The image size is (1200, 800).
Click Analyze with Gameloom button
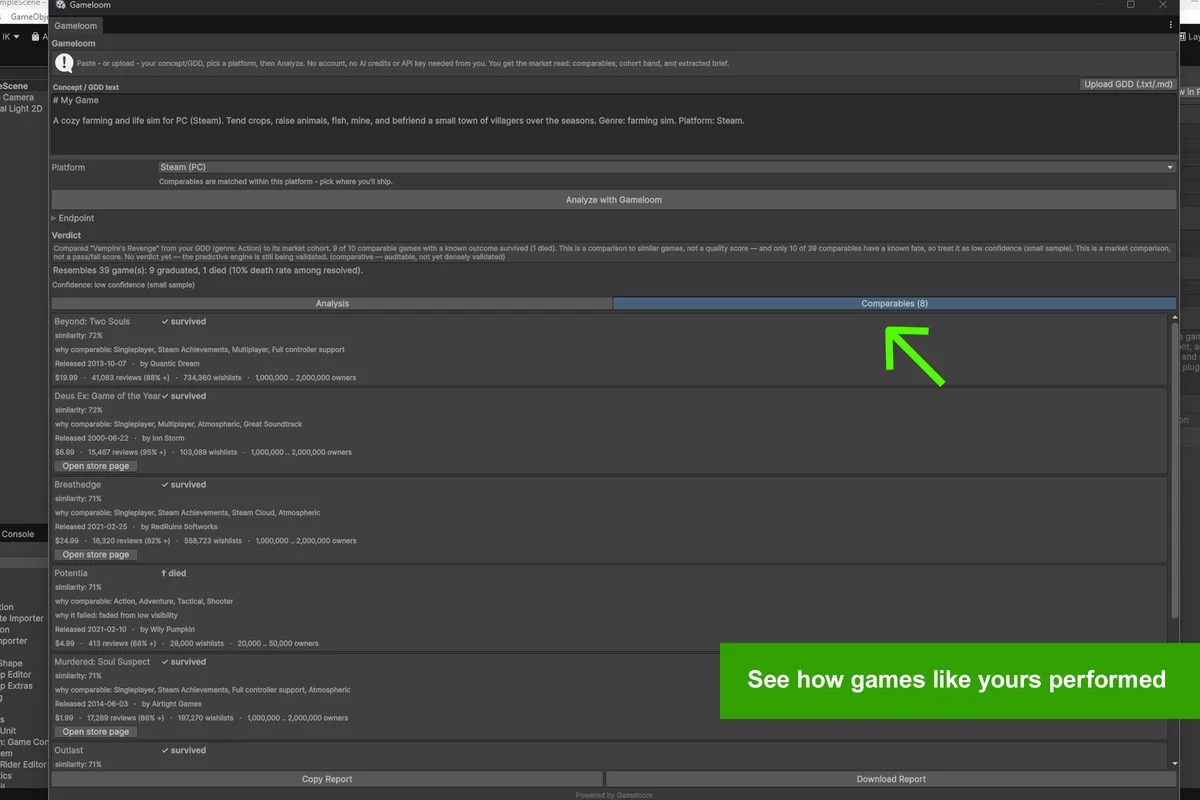click(614, 200)
